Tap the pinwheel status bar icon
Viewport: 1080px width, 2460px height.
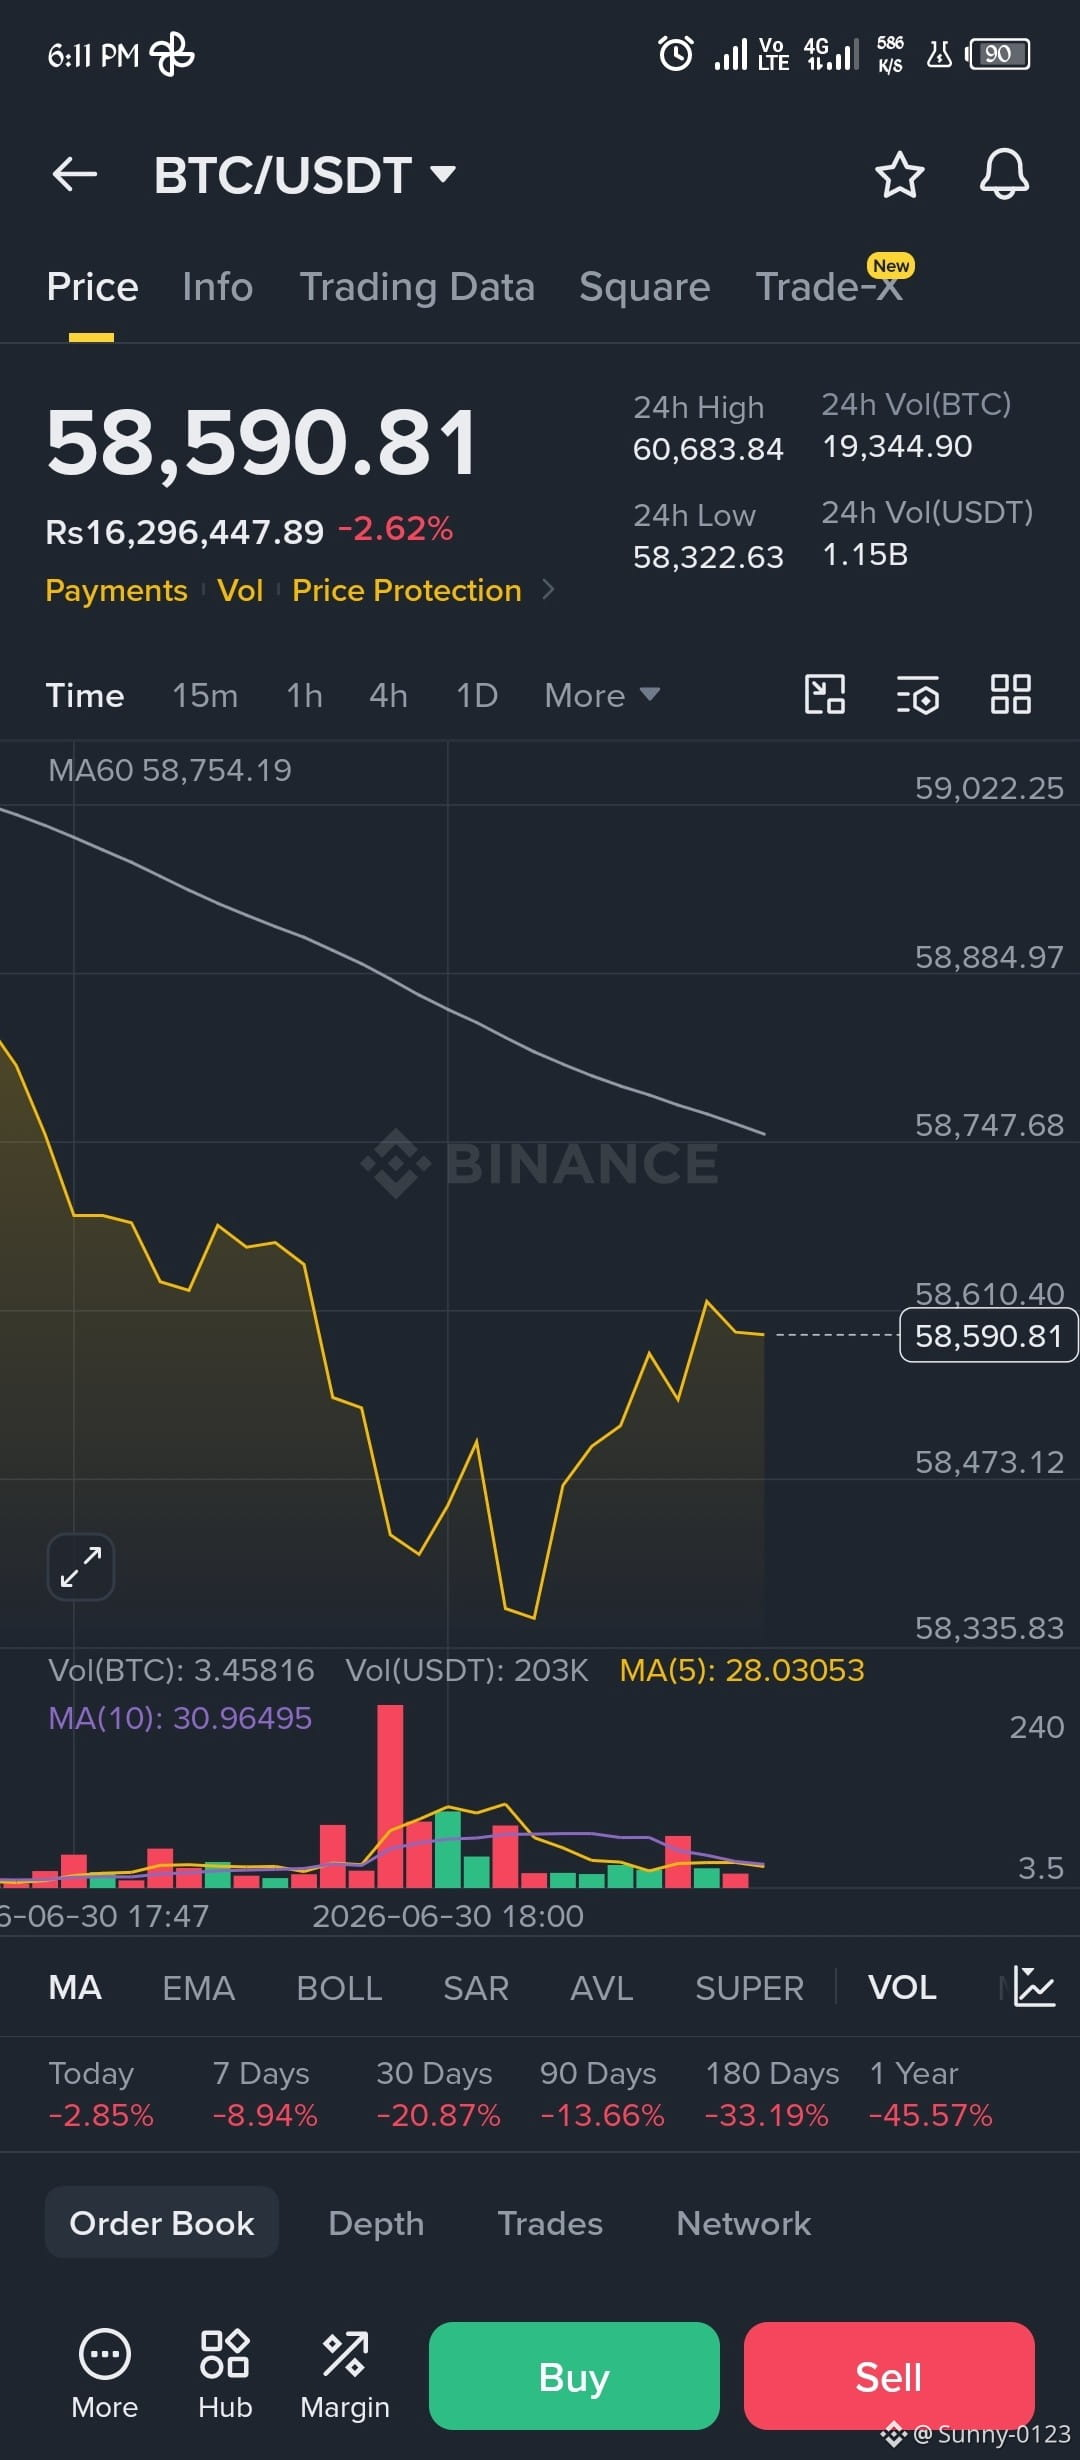click(x=172, y=54)
